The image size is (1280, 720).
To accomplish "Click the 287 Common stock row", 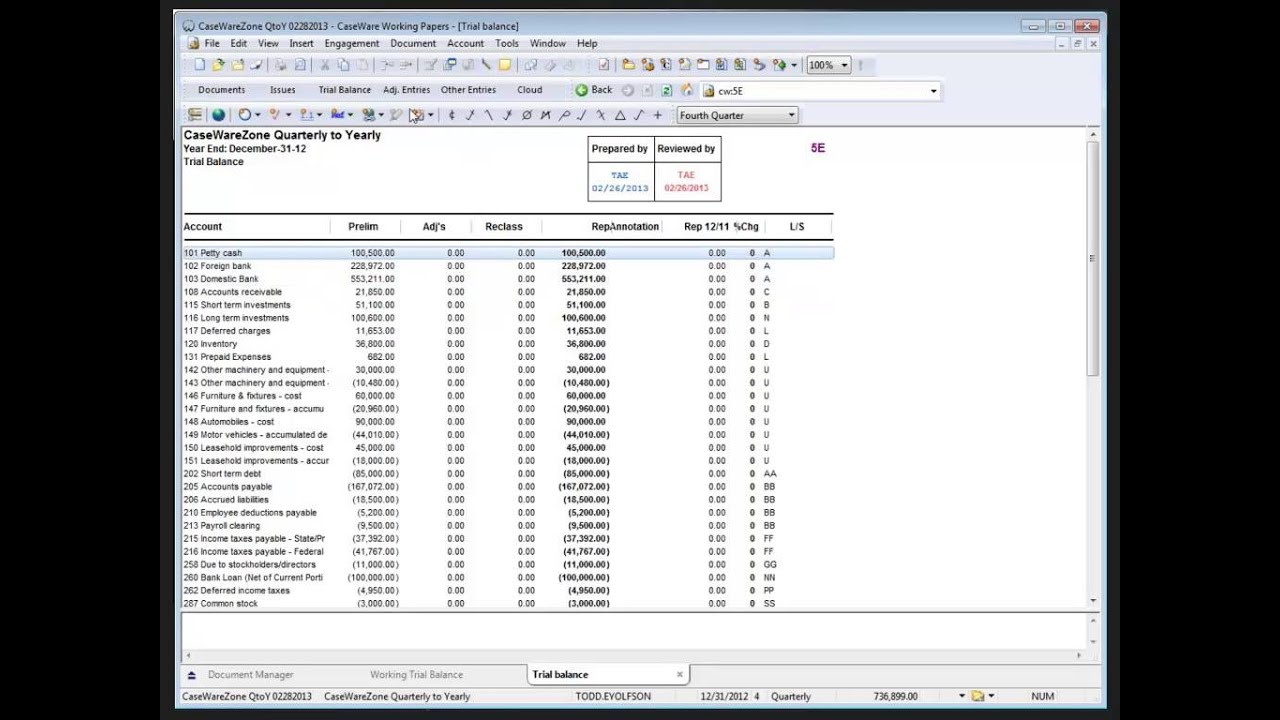I will point(508,604).
